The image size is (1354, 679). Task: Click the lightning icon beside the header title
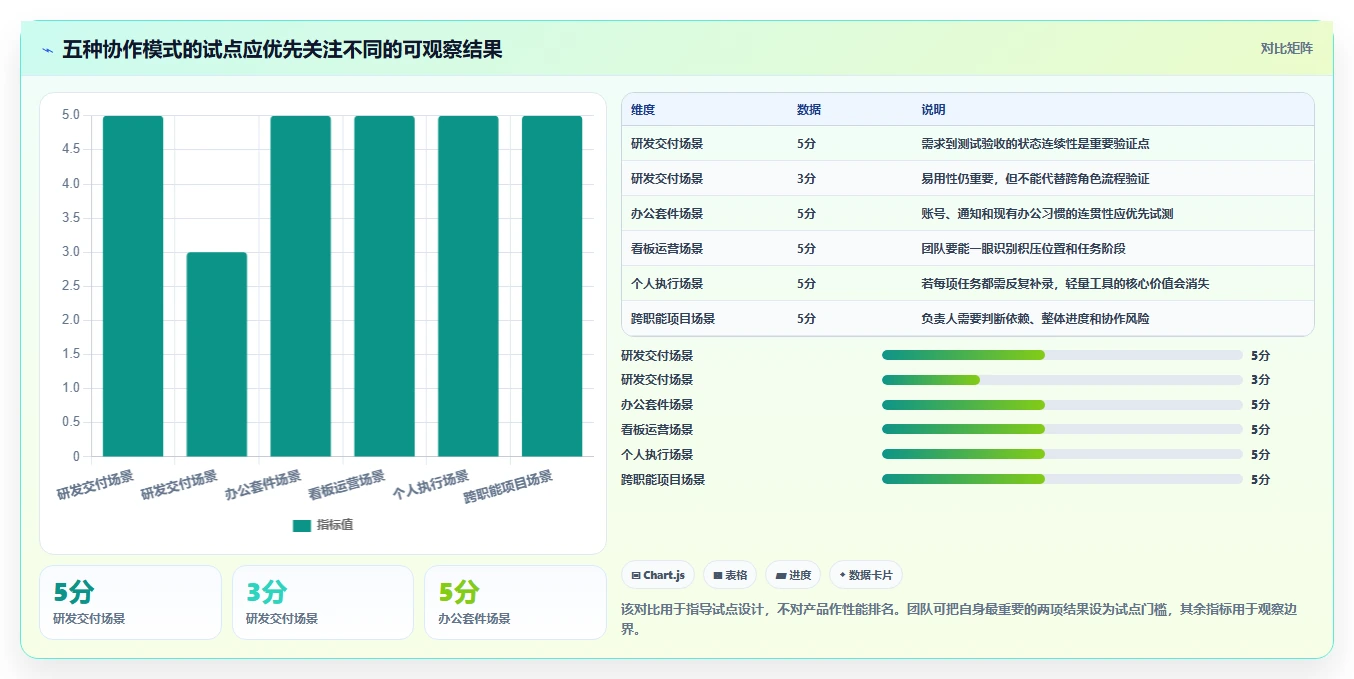pyautogui.click(x=48, y=50)
